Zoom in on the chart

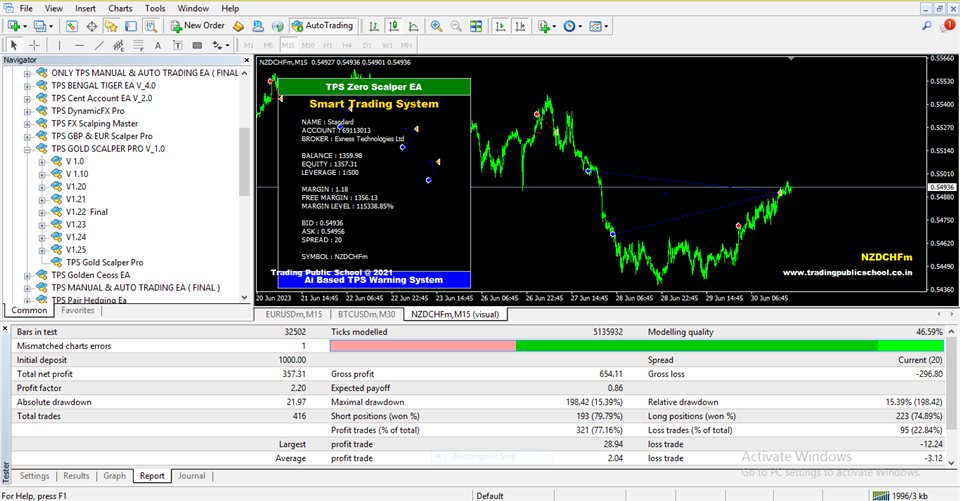tap(436, 26)
